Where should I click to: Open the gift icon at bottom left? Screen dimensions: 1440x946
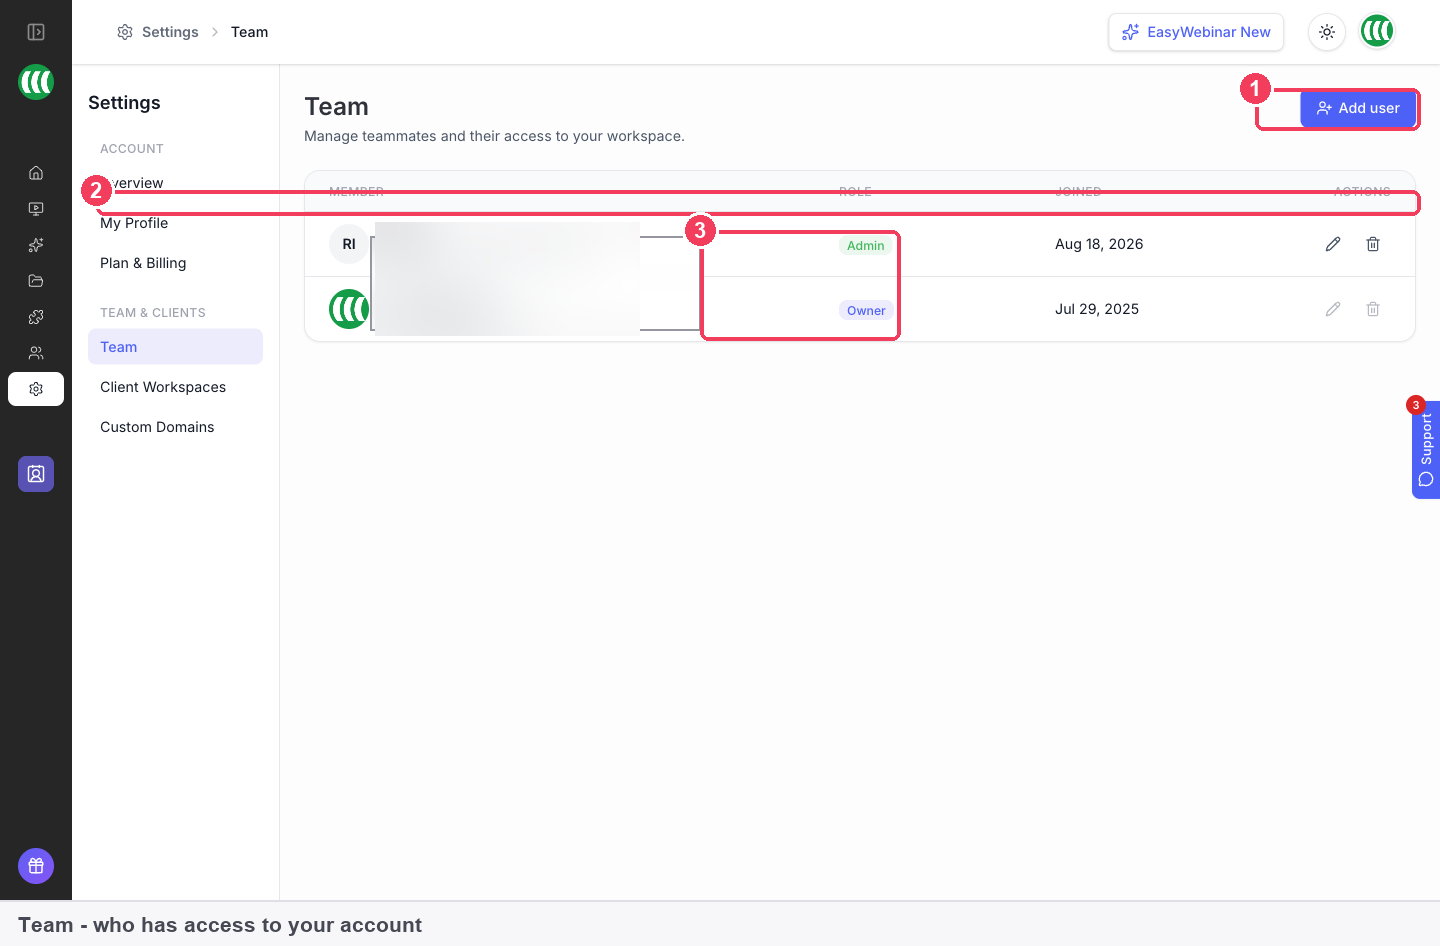coord(36,866)
